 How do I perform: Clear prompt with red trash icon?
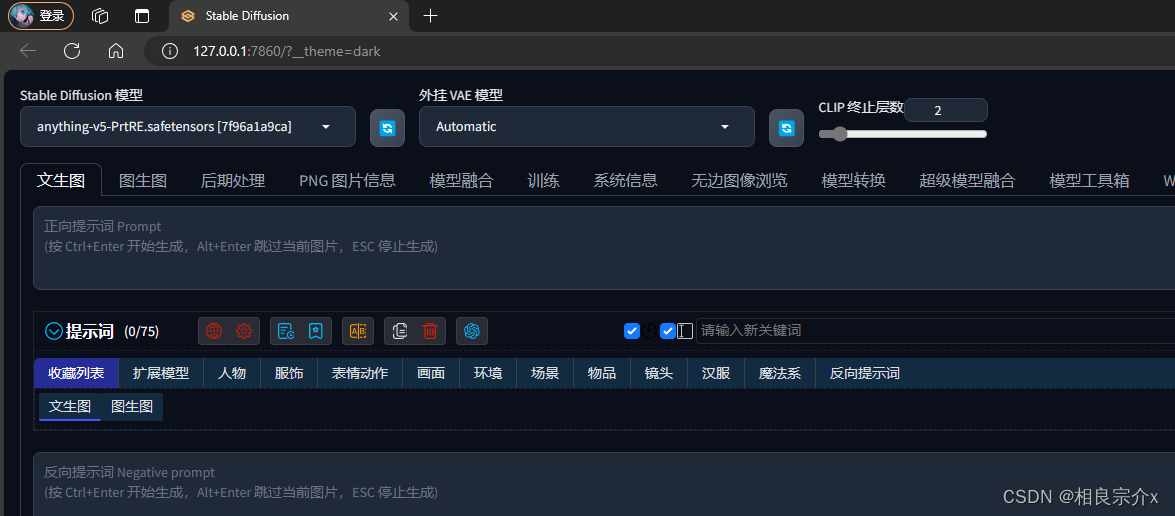point(430,331)
